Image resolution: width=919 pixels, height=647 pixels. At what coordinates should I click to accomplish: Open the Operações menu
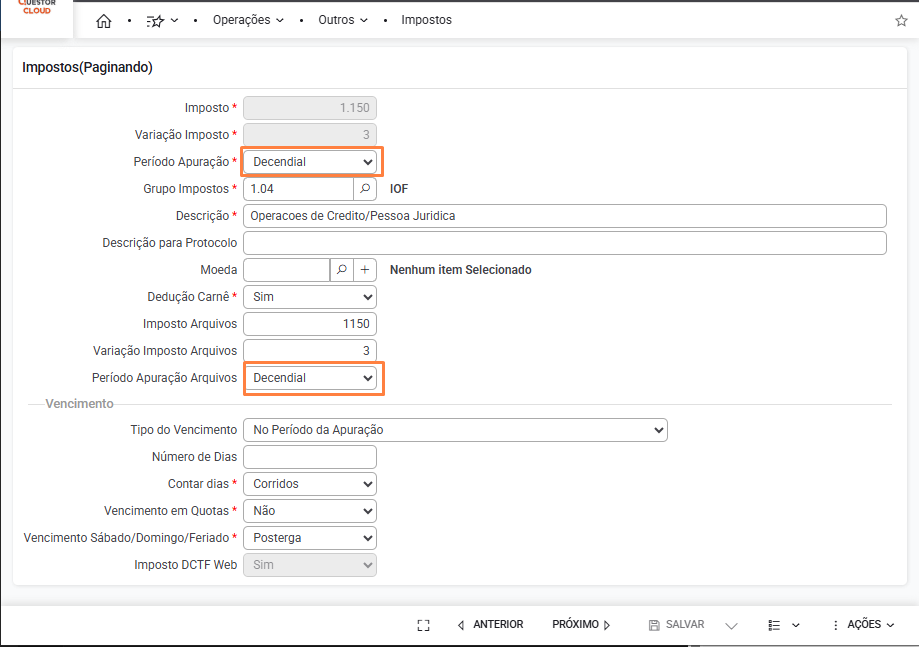coord(248,20)
